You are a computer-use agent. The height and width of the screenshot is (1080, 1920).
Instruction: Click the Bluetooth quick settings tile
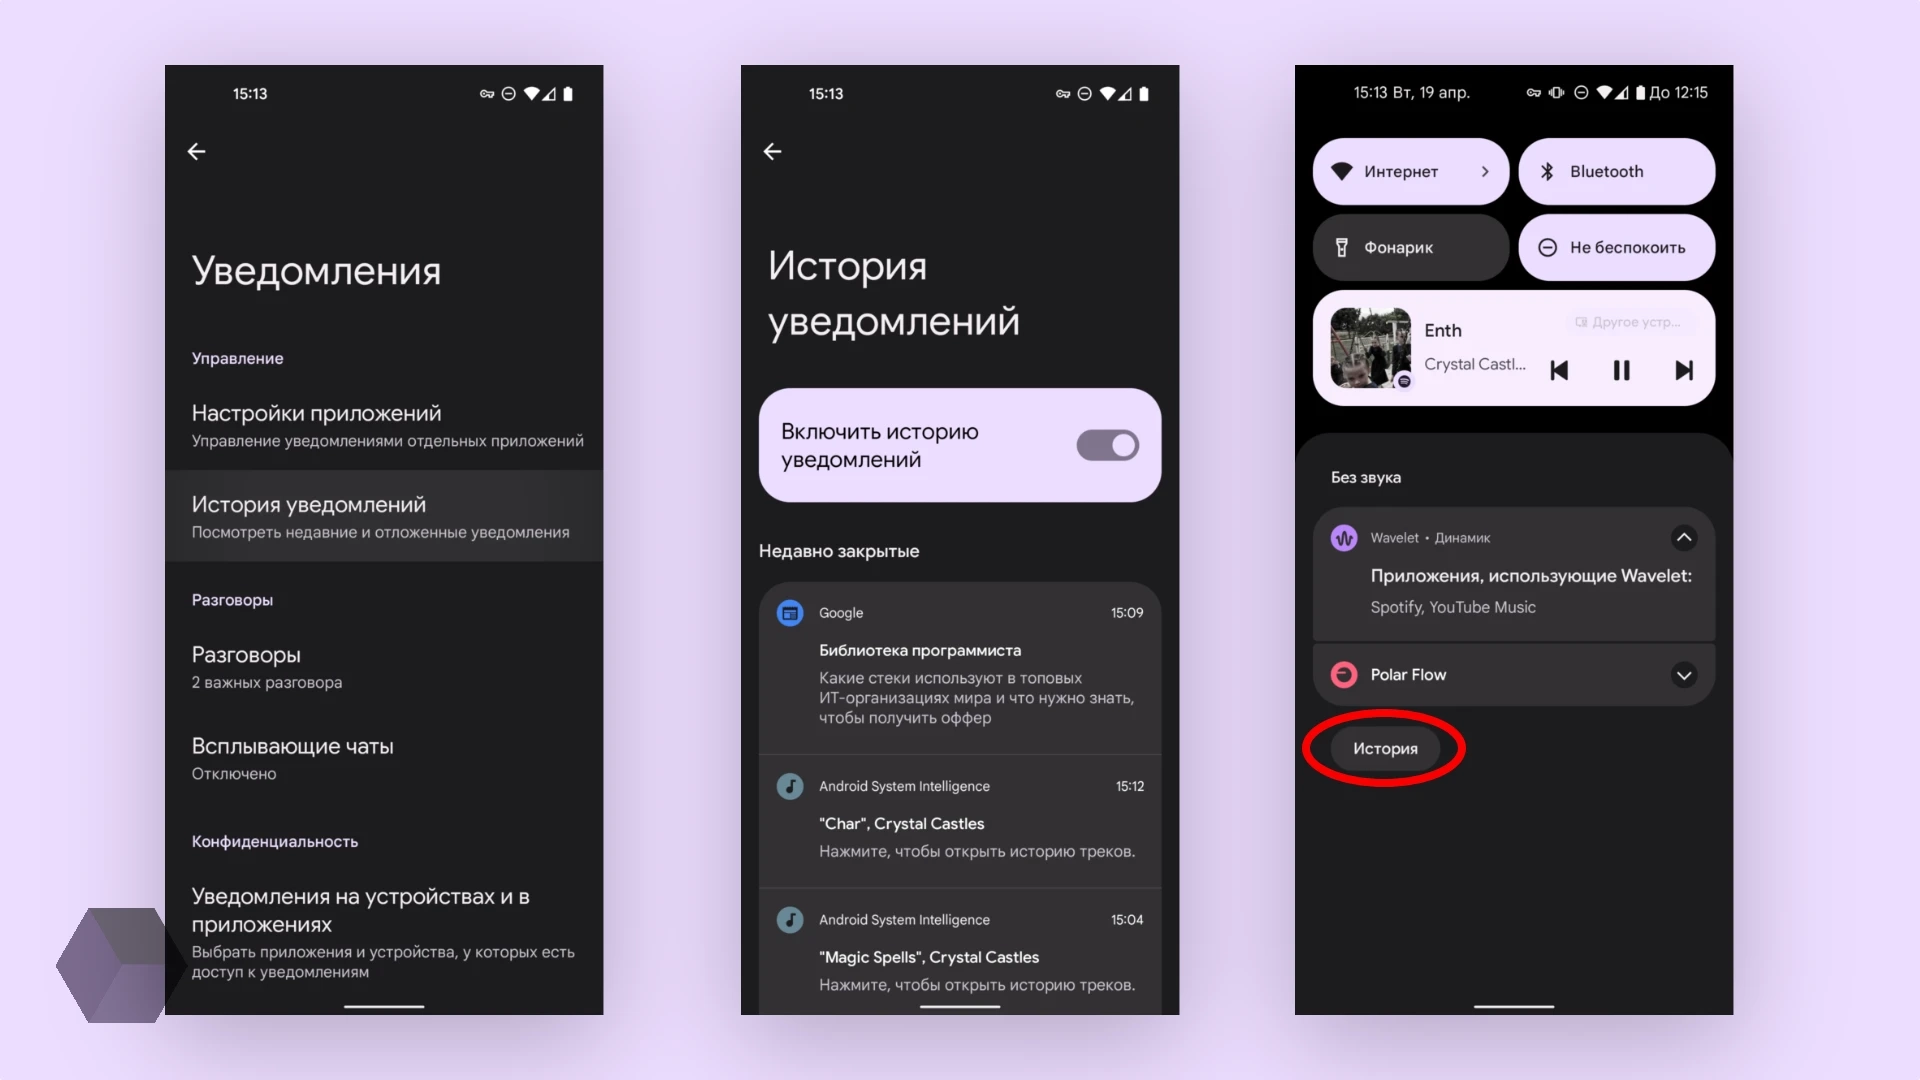[x=1615, y=170]
